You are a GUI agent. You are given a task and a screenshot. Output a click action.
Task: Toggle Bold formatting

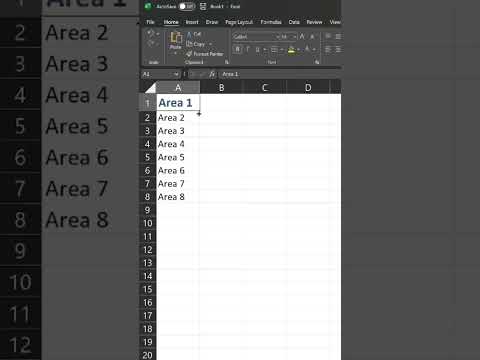click(x=238, y=50)
